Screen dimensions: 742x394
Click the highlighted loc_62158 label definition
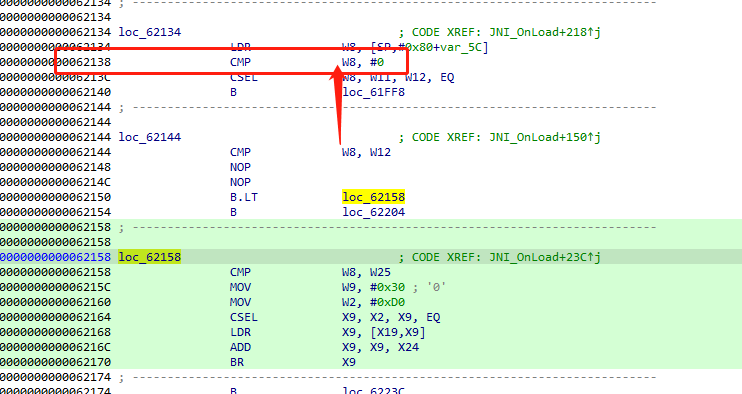click(x=150, y=257)
